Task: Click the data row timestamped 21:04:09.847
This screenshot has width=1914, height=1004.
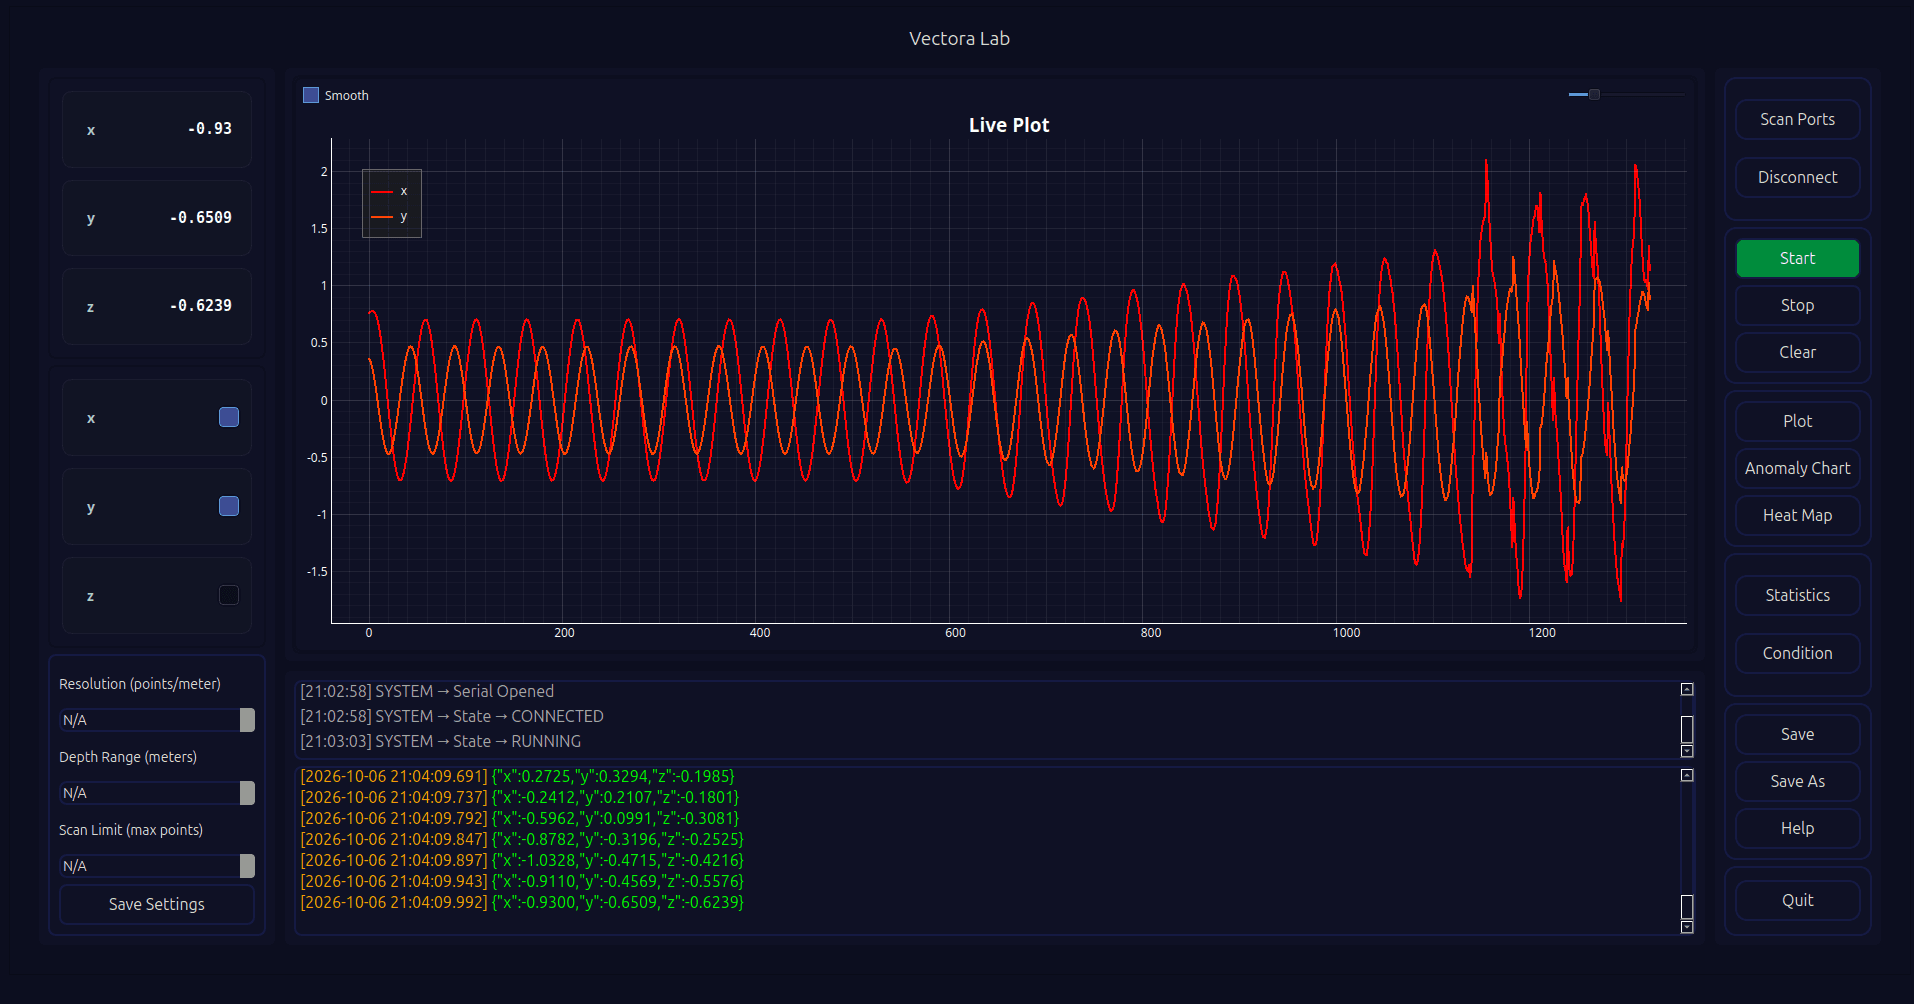Action: tap(522, 839)
